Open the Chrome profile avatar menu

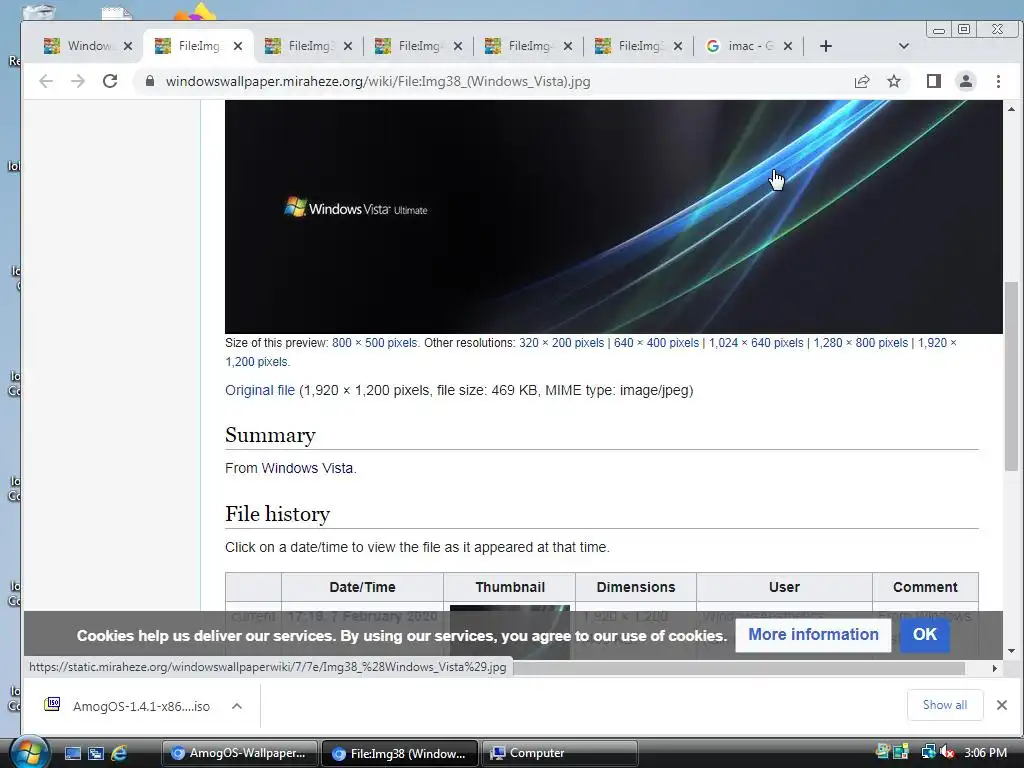(x=966, y=81)
